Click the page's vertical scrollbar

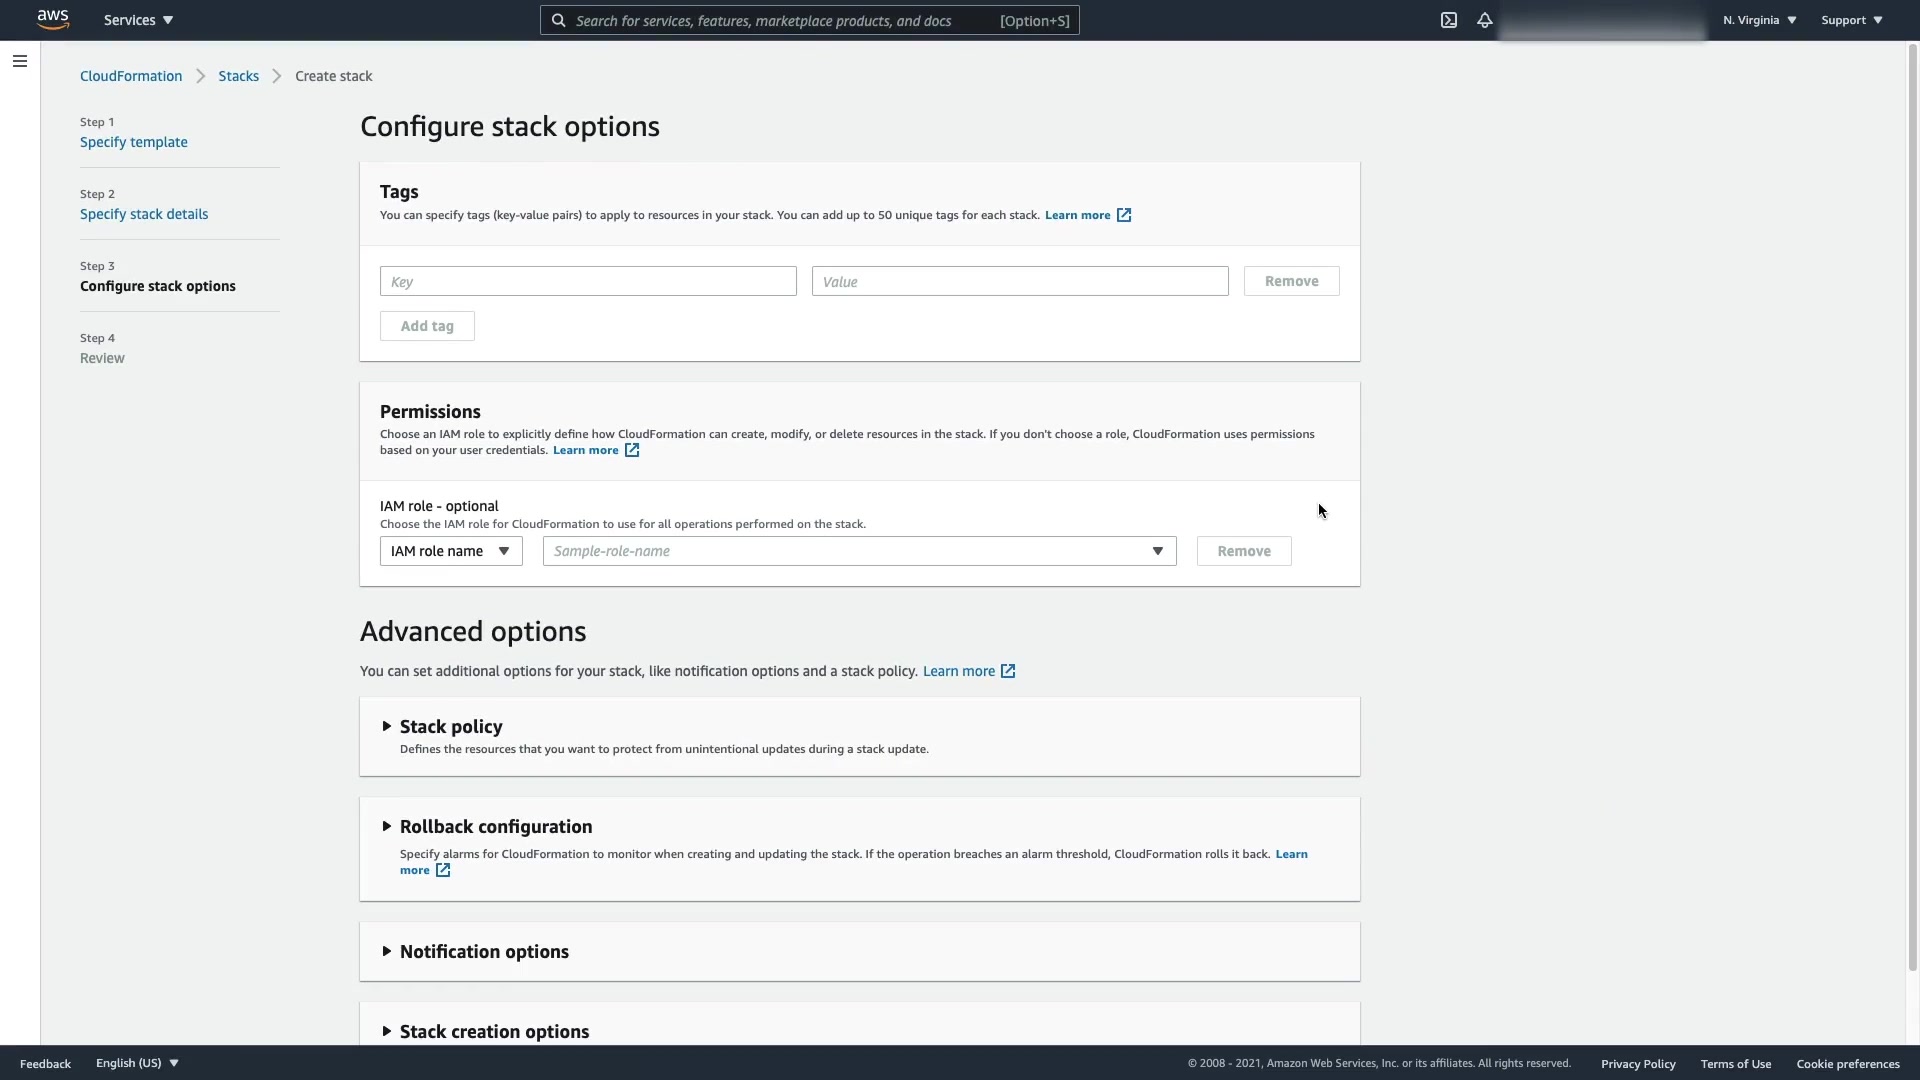[1912, 500]
